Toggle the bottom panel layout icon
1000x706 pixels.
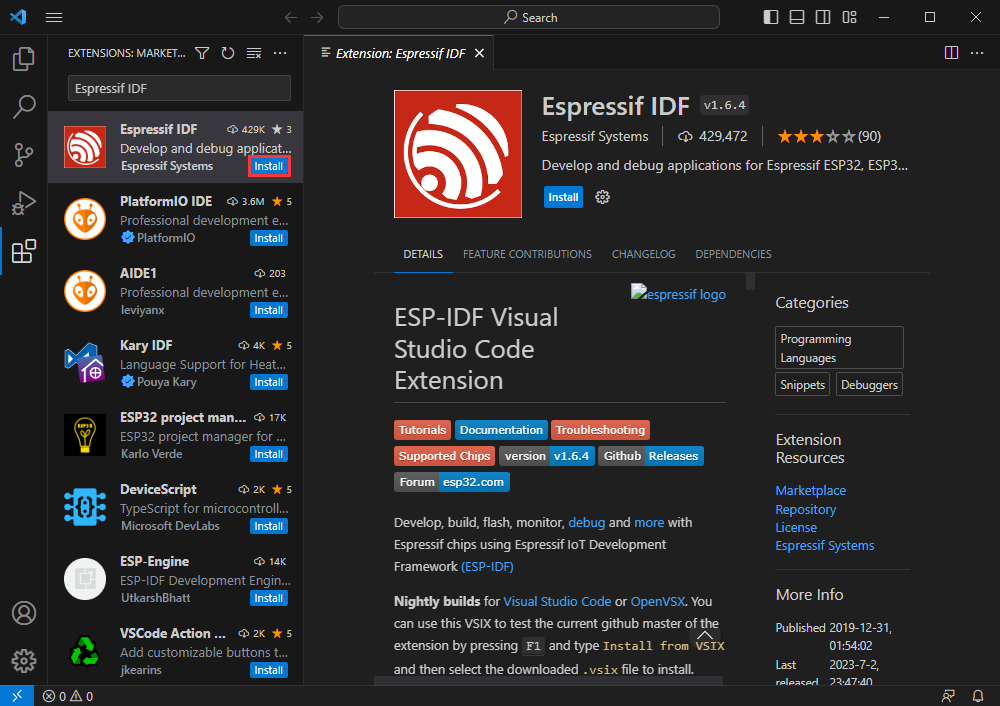pyautogui.click(x=797, y=17)
